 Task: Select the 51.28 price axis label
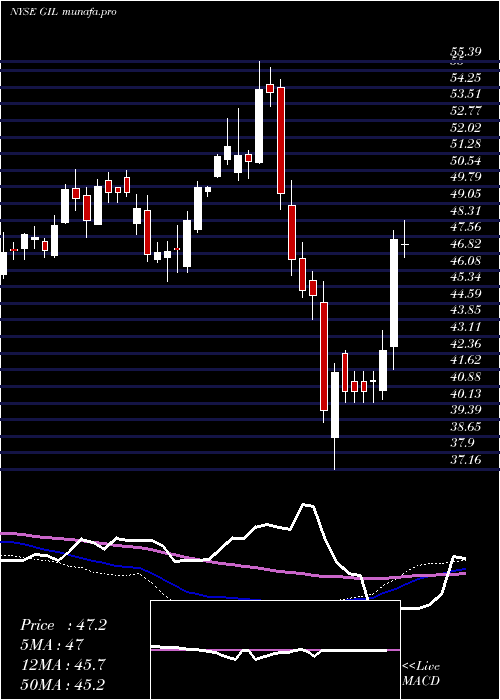[466, 144]
